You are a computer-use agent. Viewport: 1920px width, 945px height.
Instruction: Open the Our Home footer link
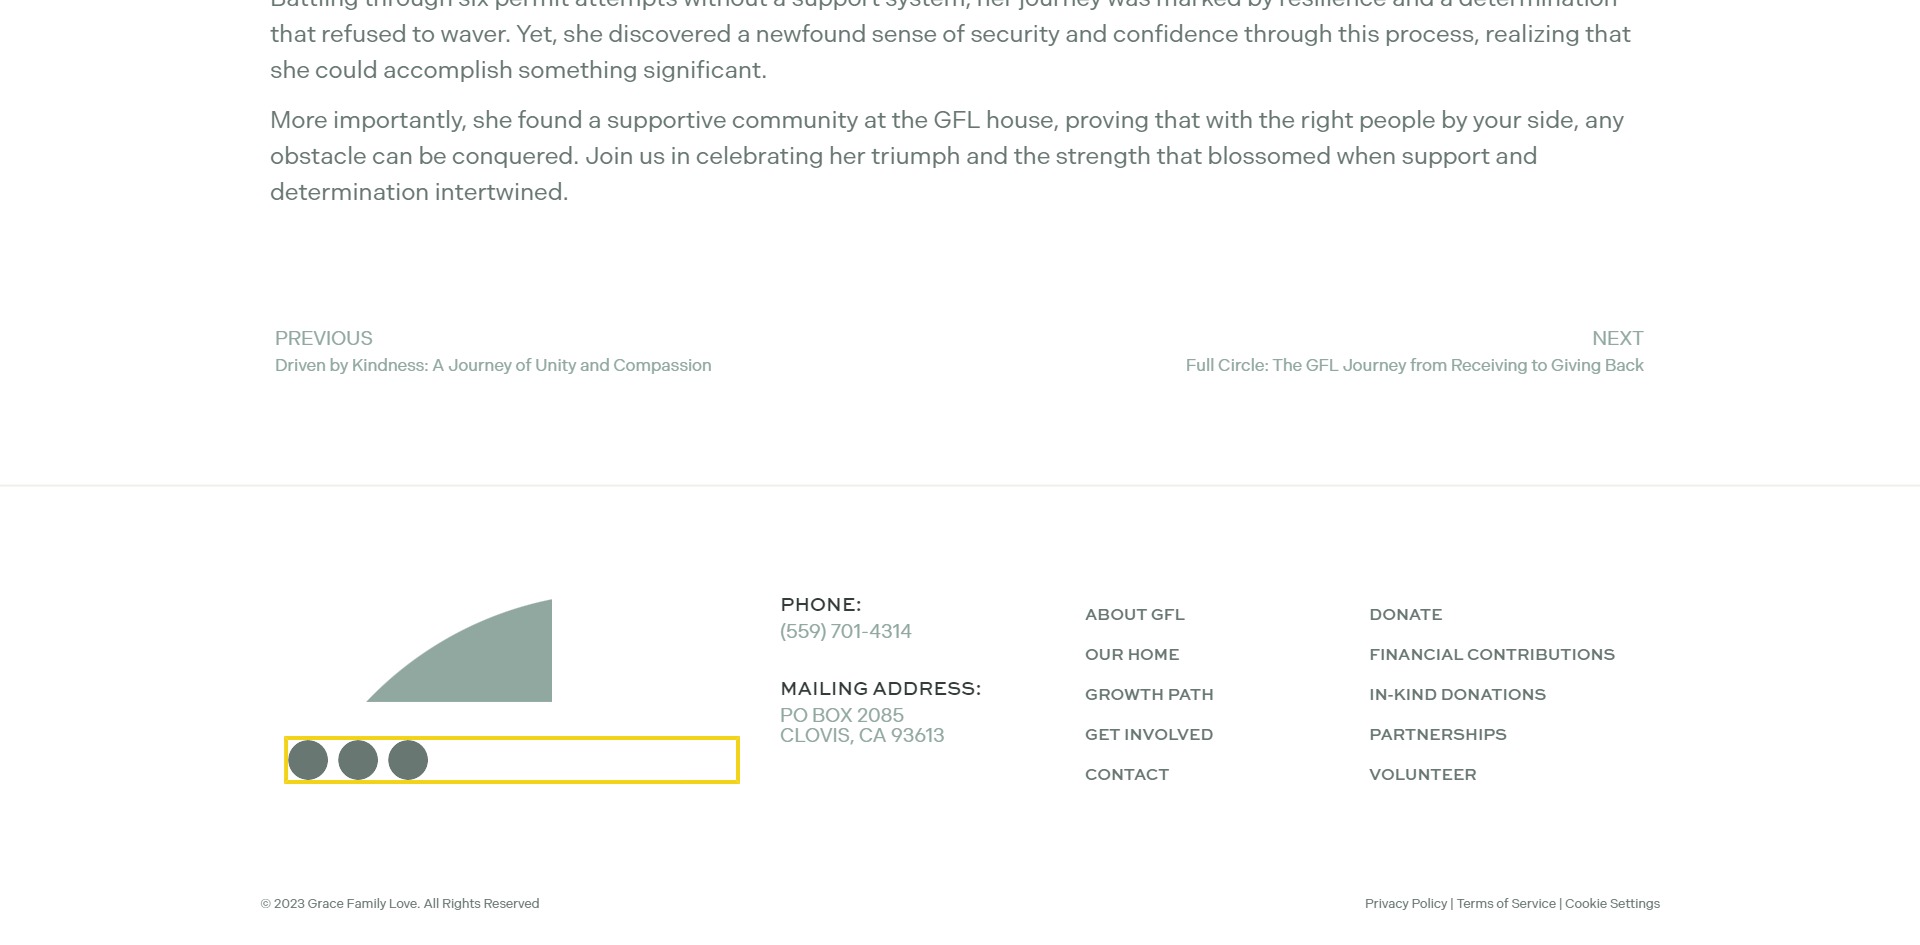coord(1132,654)
